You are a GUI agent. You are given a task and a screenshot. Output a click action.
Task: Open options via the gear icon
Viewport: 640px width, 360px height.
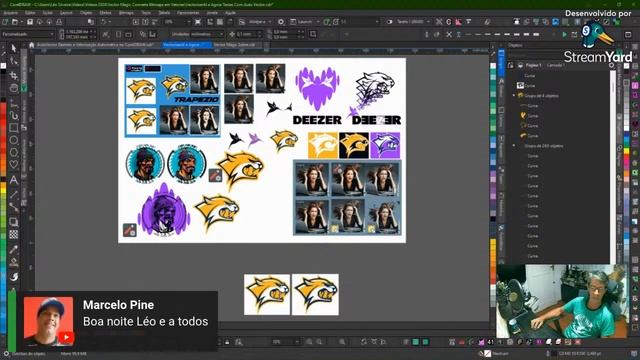281,22
